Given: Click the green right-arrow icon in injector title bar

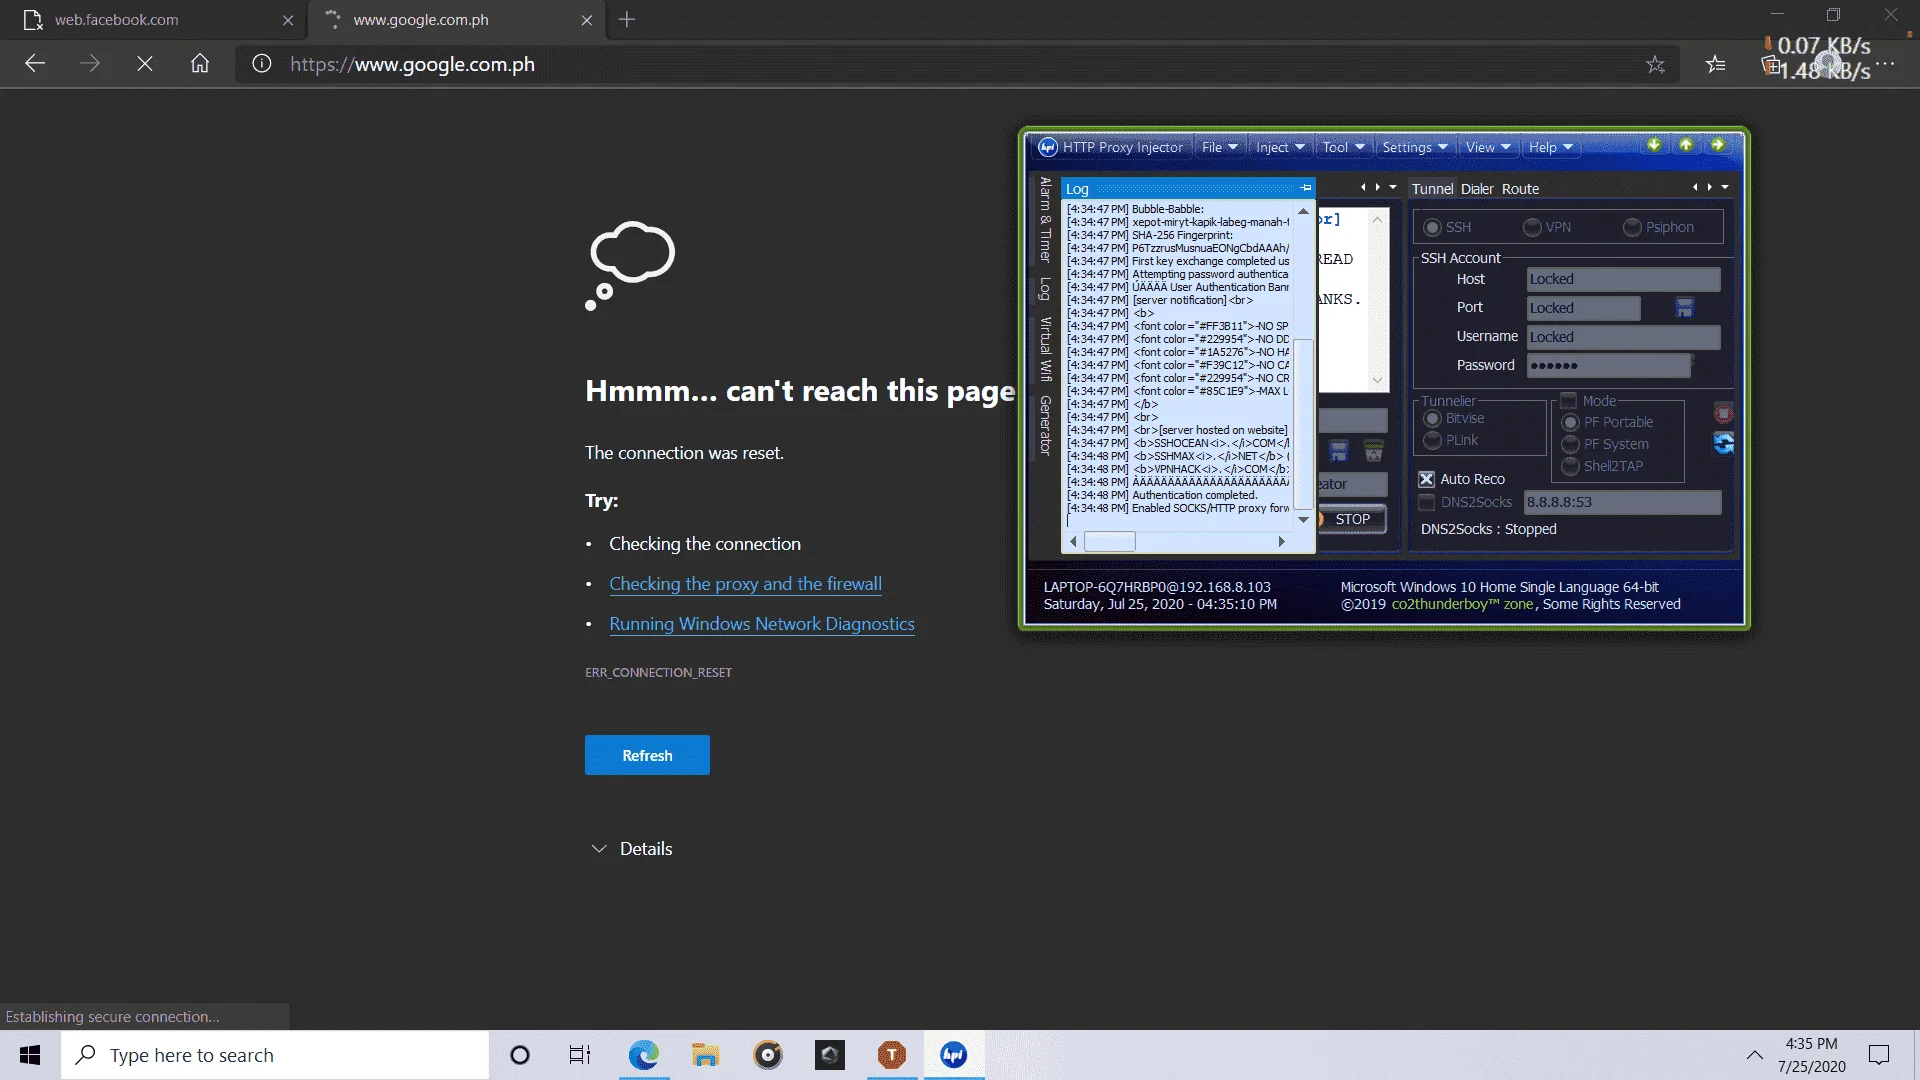Looking at the screenshot, I should click(x=1718, y=145).
